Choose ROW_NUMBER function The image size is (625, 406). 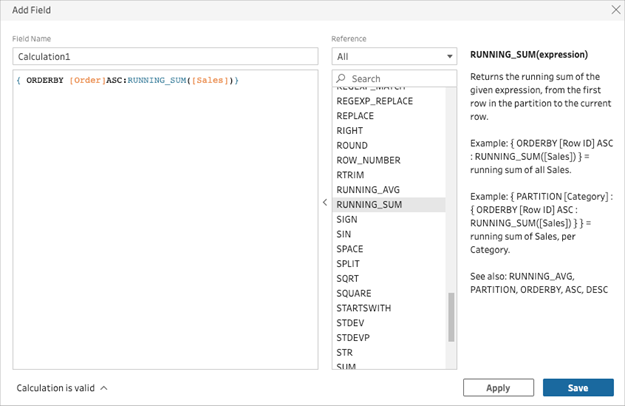389,160
